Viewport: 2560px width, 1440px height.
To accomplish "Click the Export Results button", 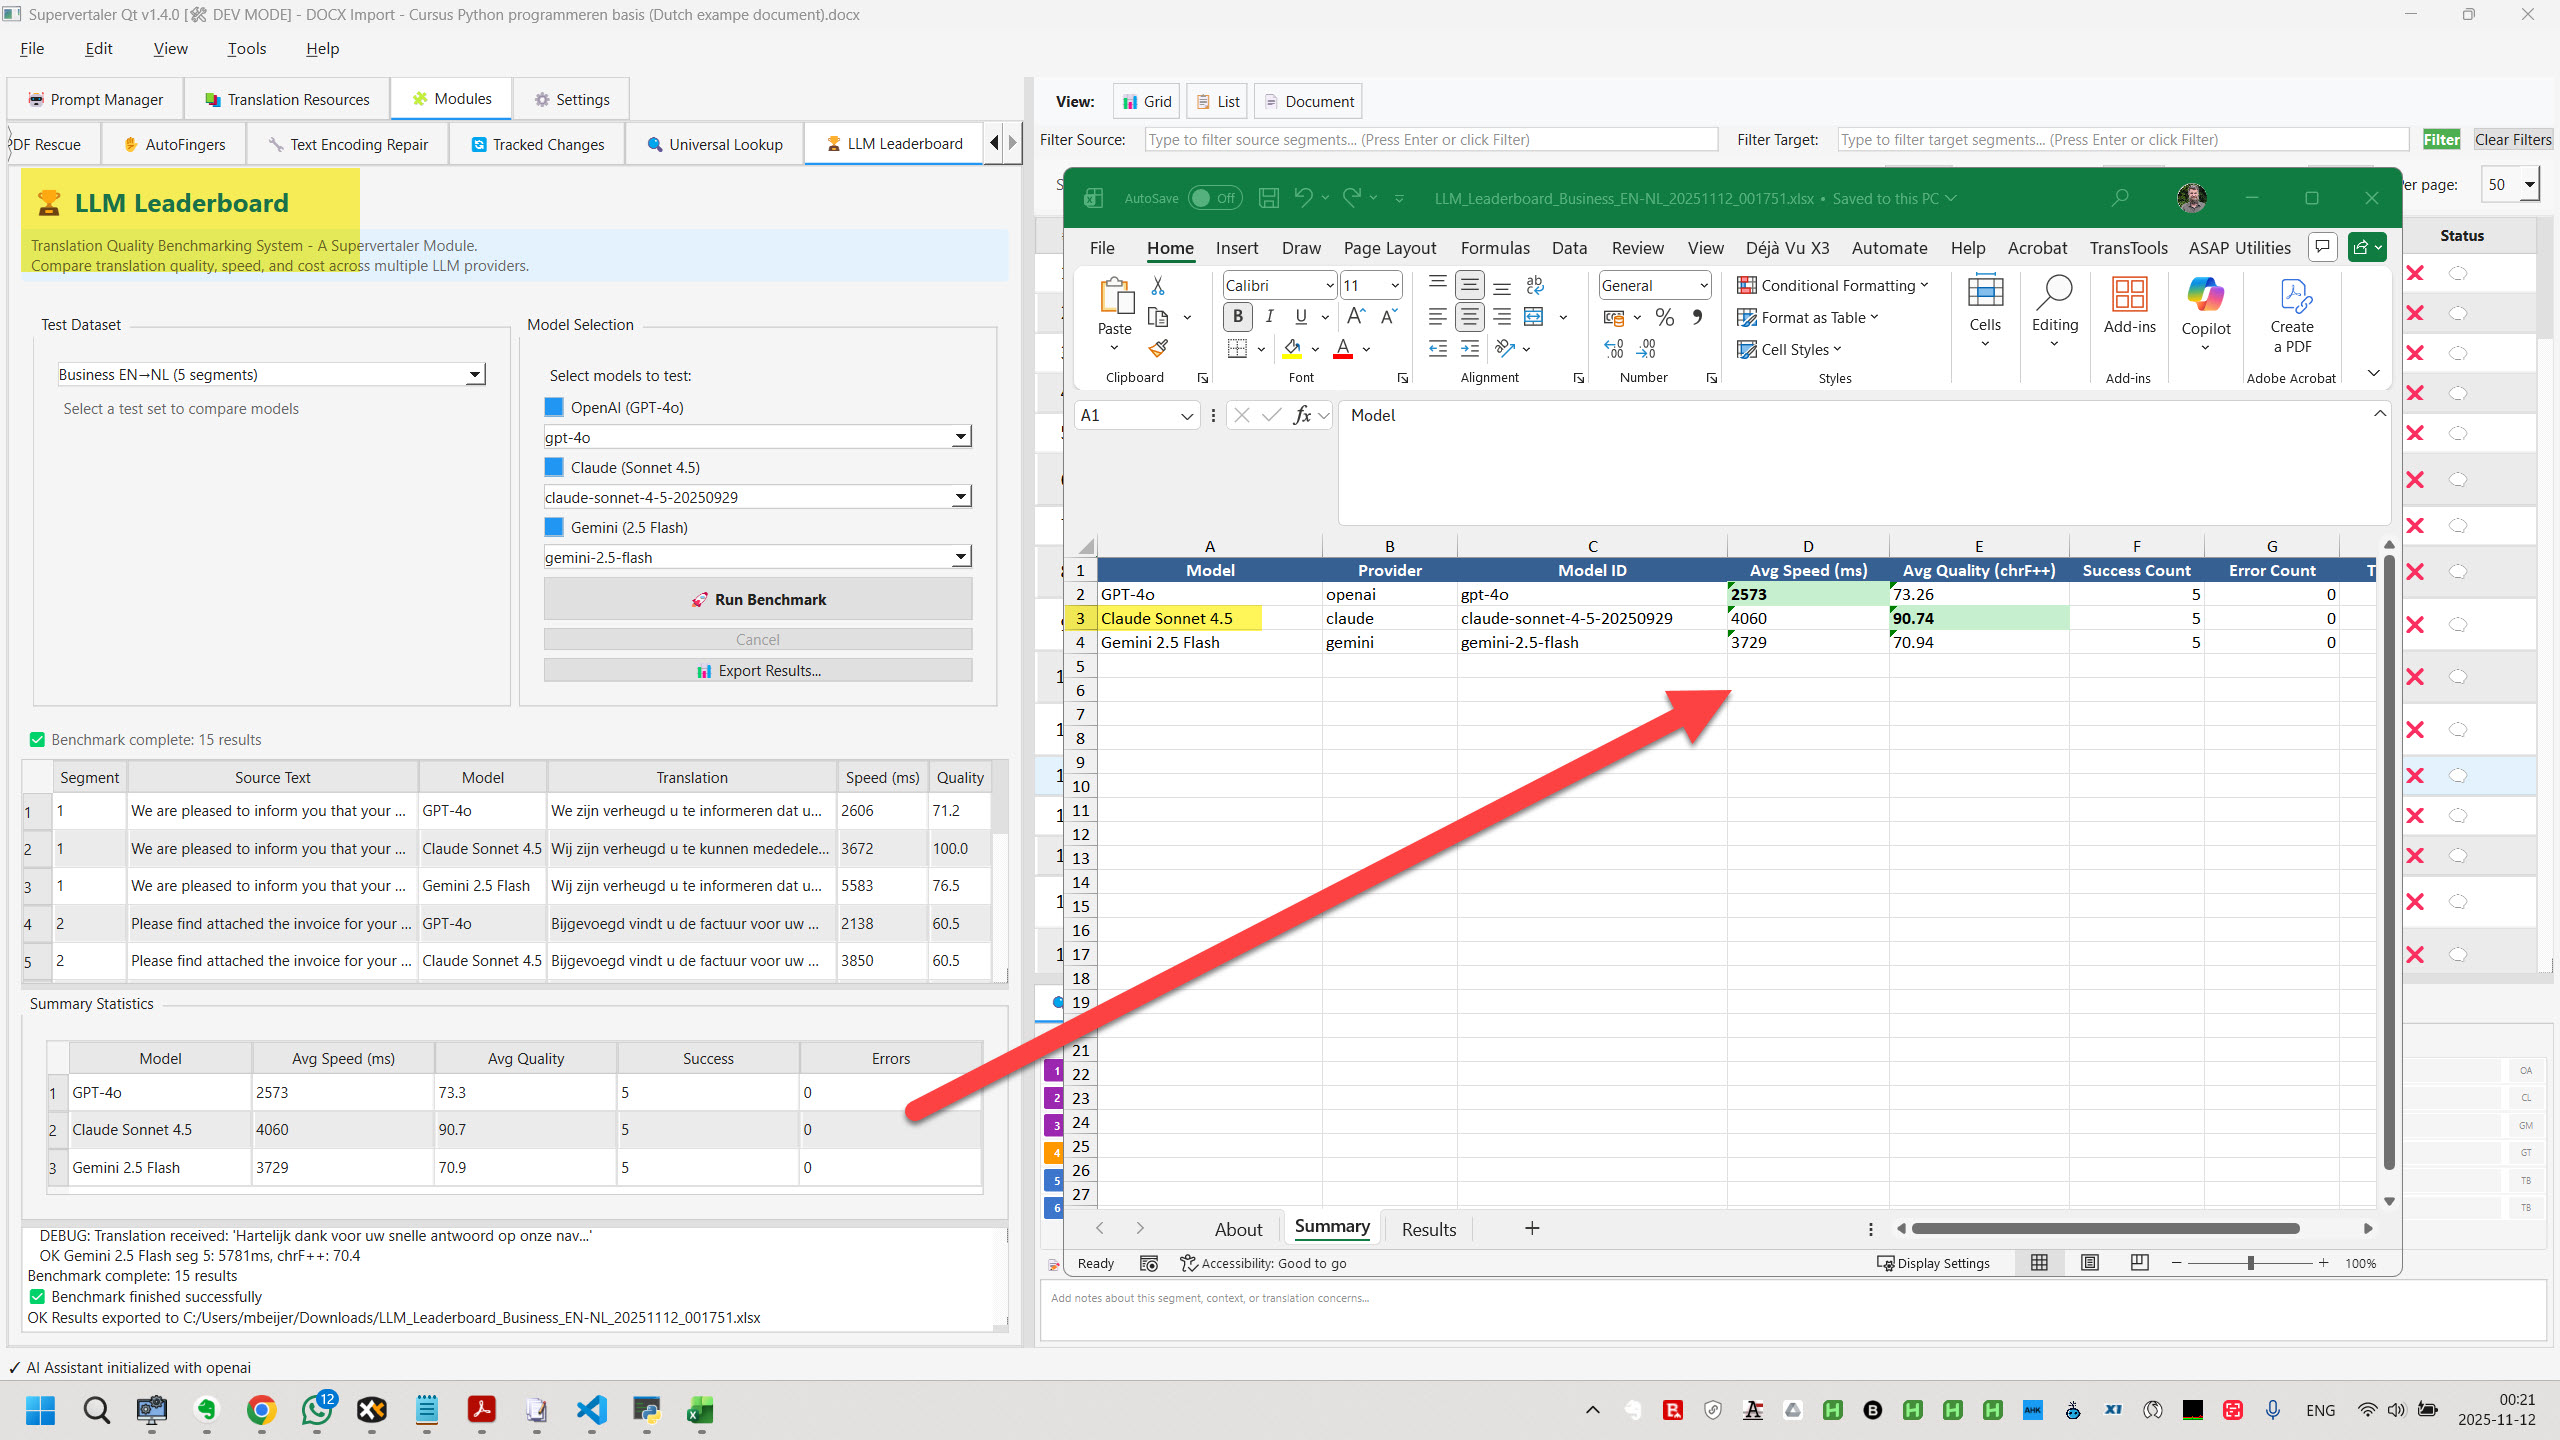I will 757,670.
